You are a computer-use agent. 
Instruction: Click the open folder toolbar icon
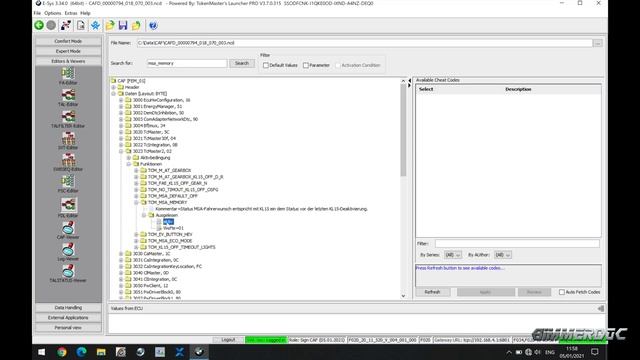pyautogui.click(x=110, y=25)
